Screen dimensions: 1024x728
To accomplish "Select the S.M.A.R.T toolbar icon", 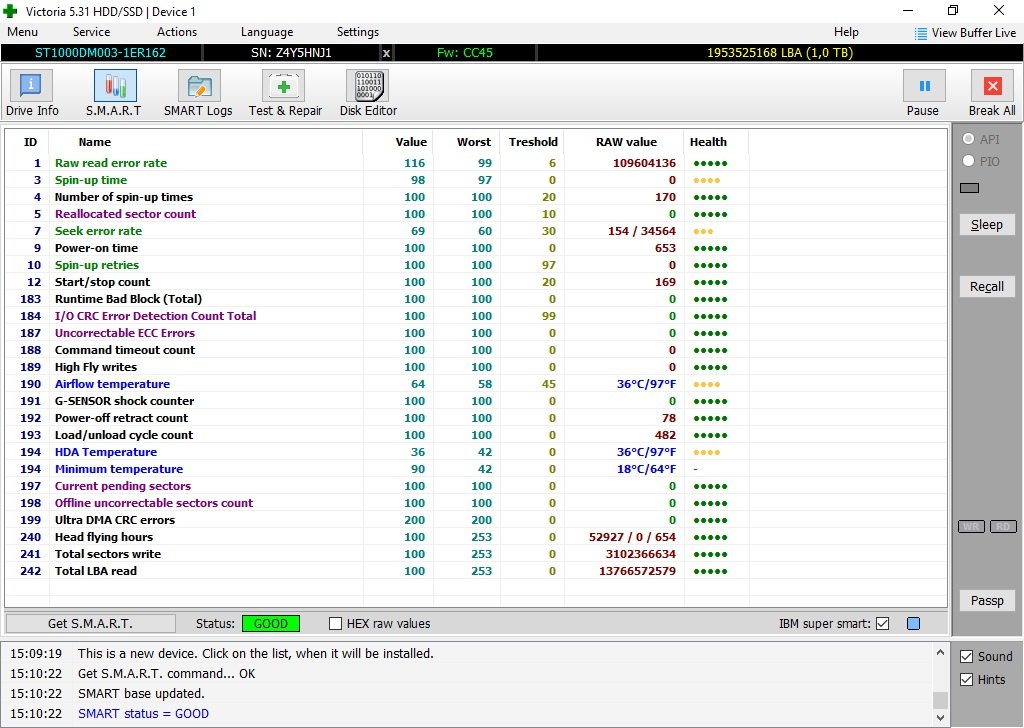I will click(114, 93).
